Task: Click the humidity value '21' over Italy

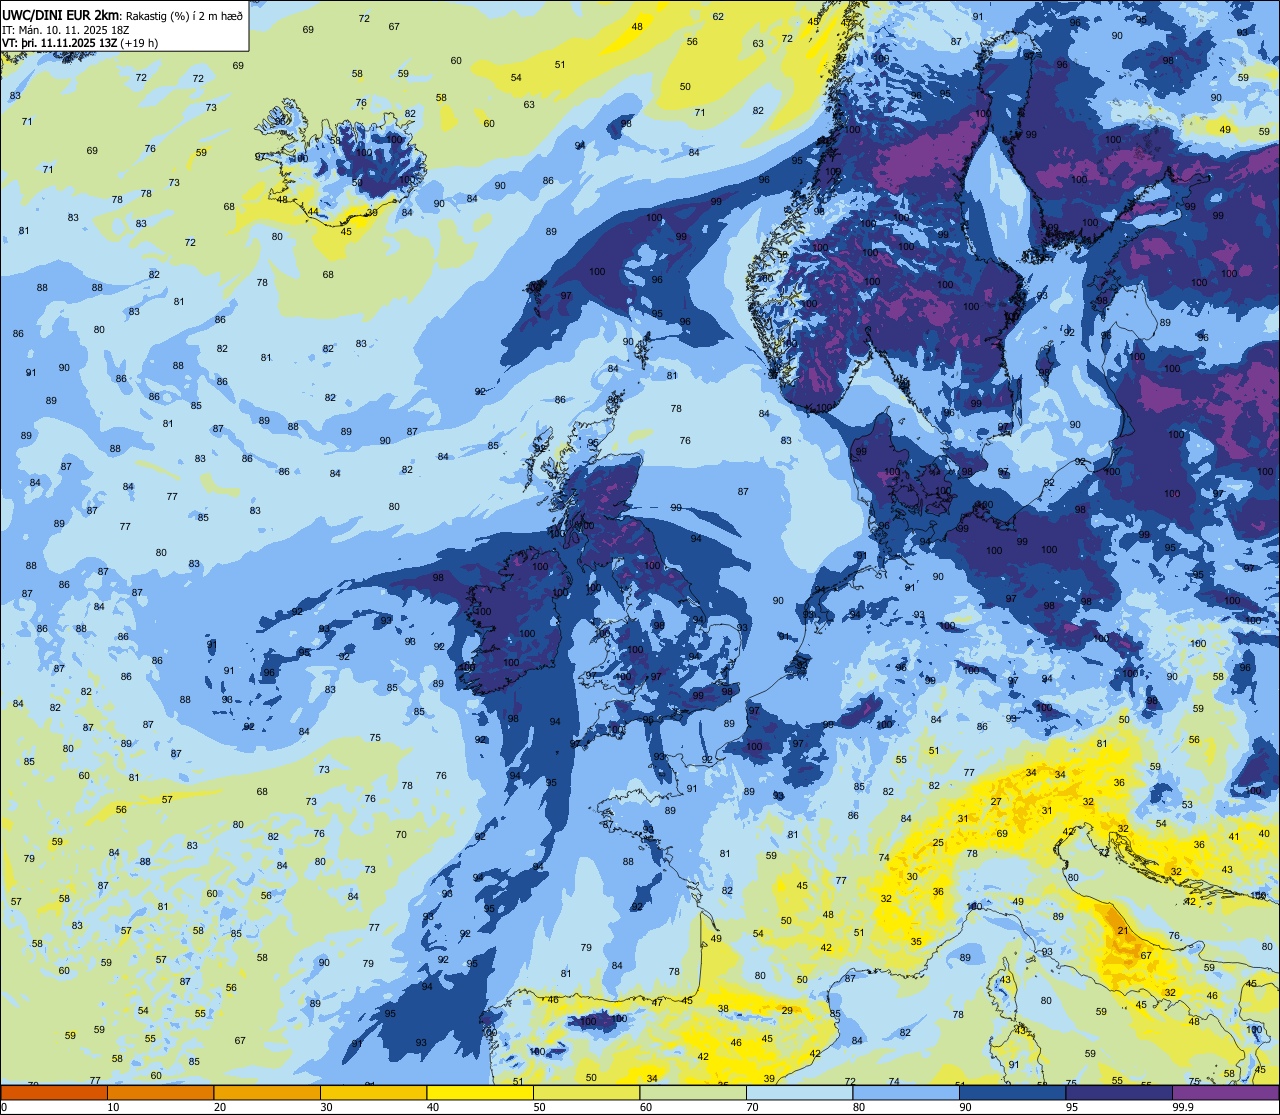Action: [1123, 931]
